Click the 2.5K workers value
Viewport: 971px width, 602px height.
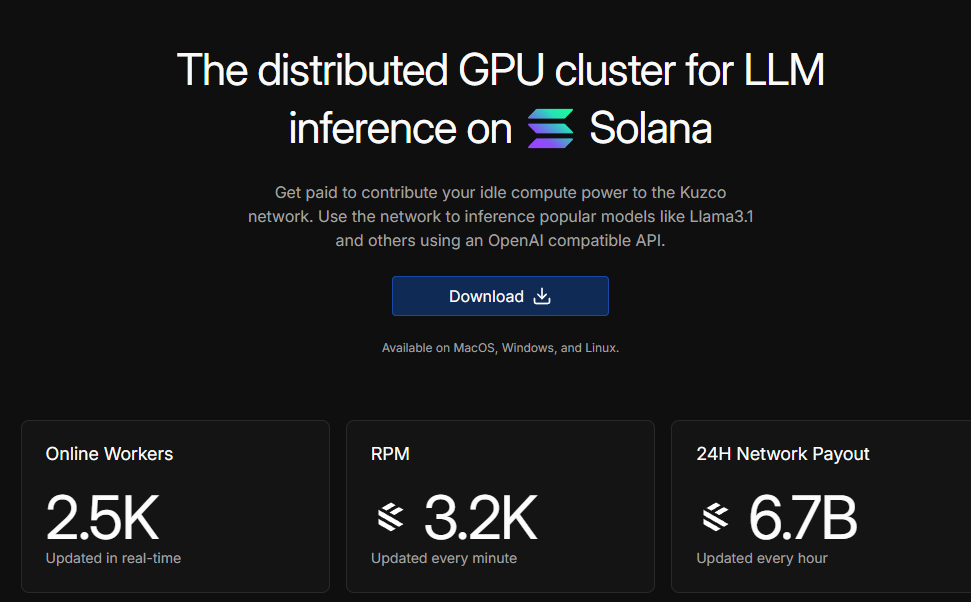tap(103, 517)
